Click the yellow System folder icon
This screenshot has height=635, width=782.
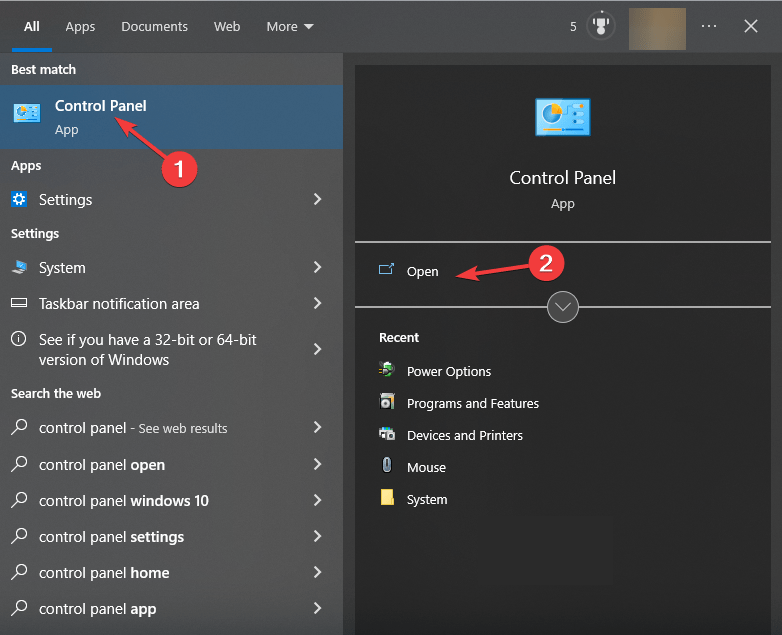click(387, 497)
